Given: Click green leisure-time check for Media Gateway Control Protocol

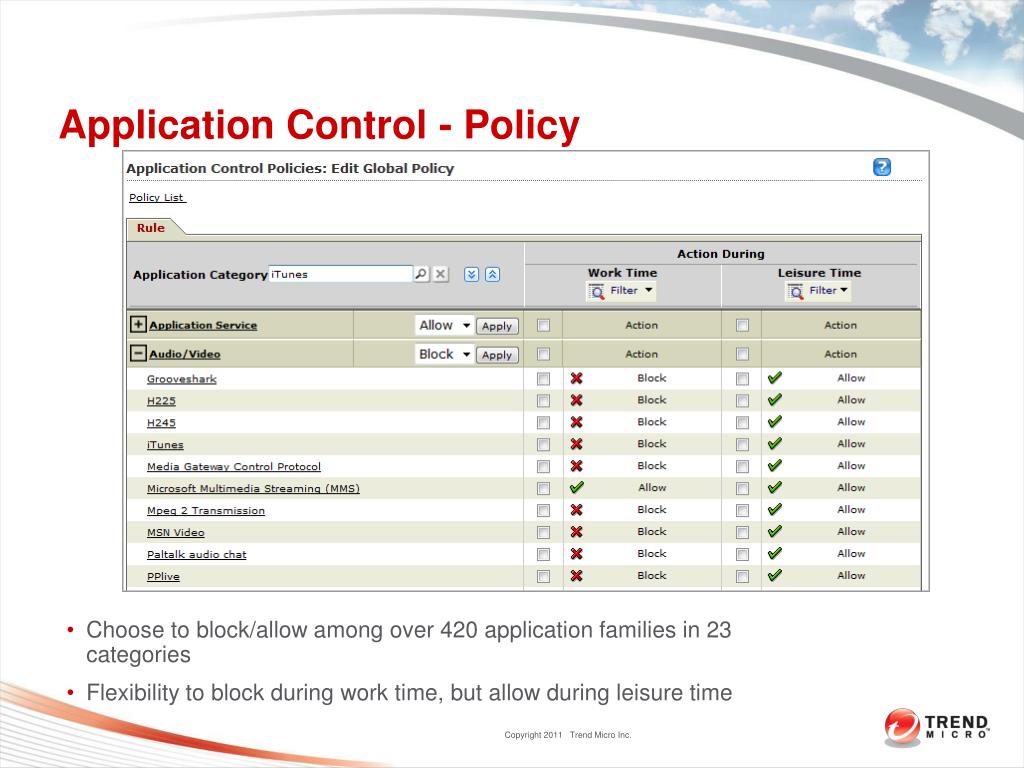Looking at the screenshot, I should click(x=775, y=466).
